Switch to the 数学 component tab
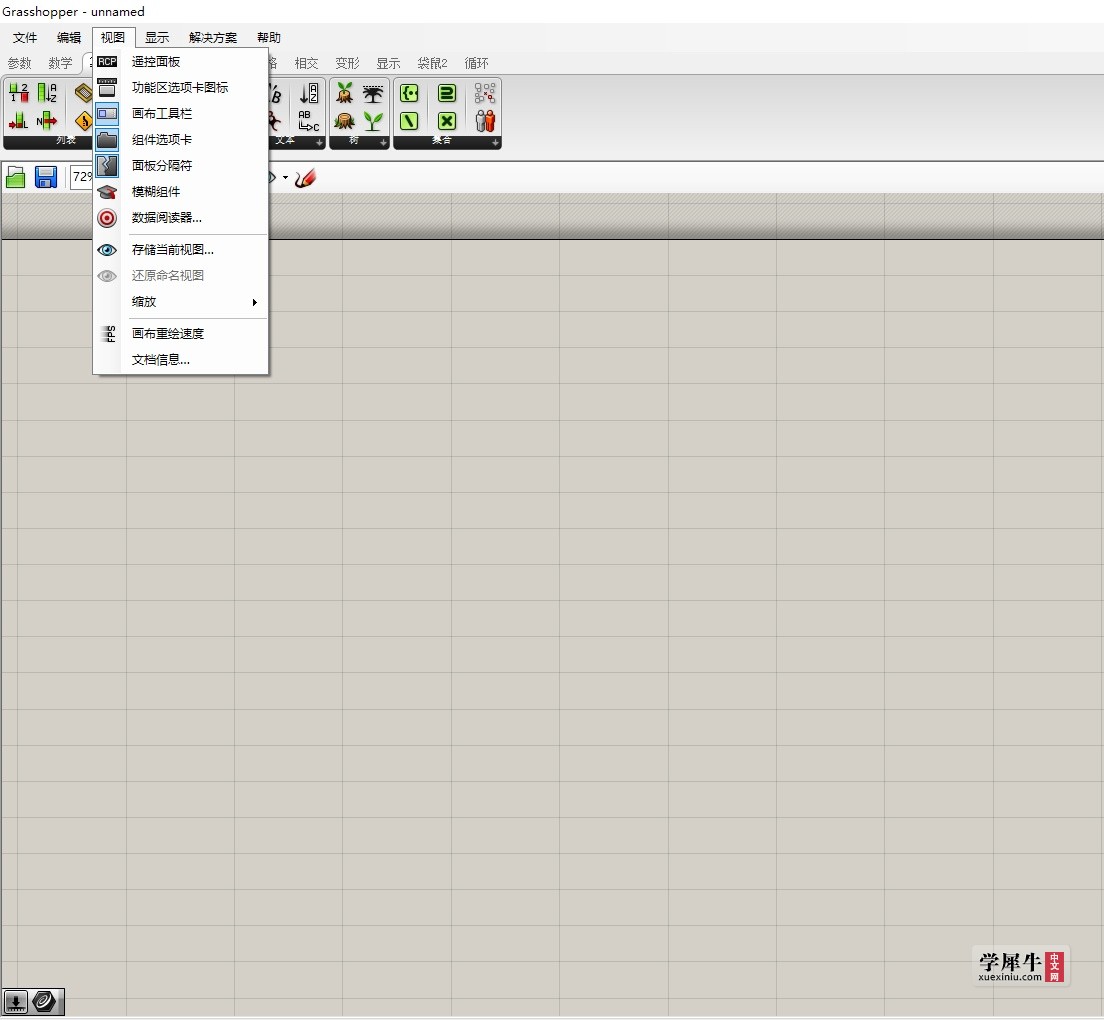This screenshot has height=1020, width=1104. [61, 63]
